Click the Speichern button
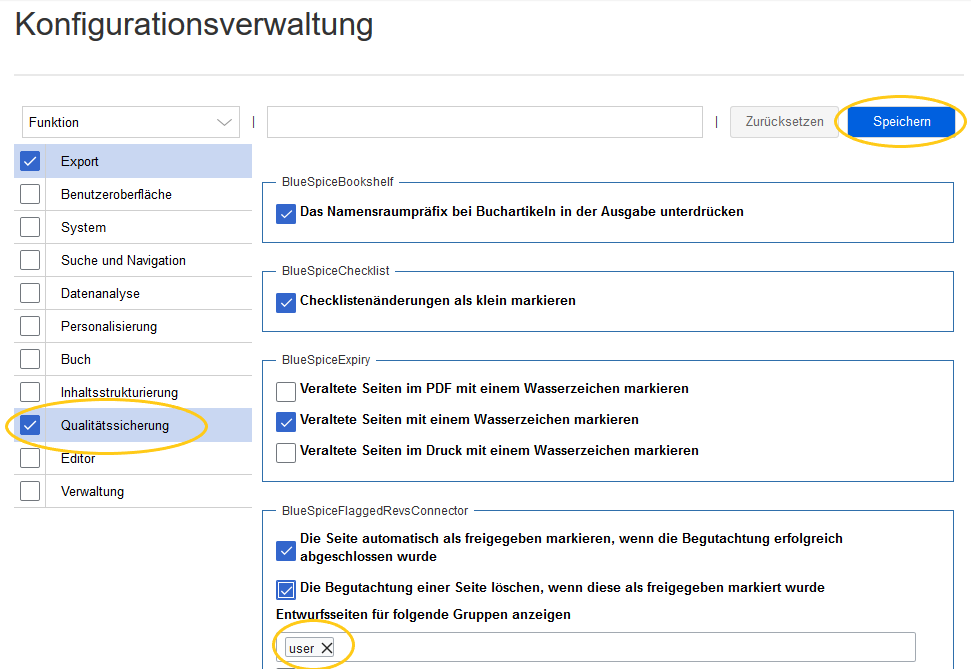 click(x=901, y=121)
